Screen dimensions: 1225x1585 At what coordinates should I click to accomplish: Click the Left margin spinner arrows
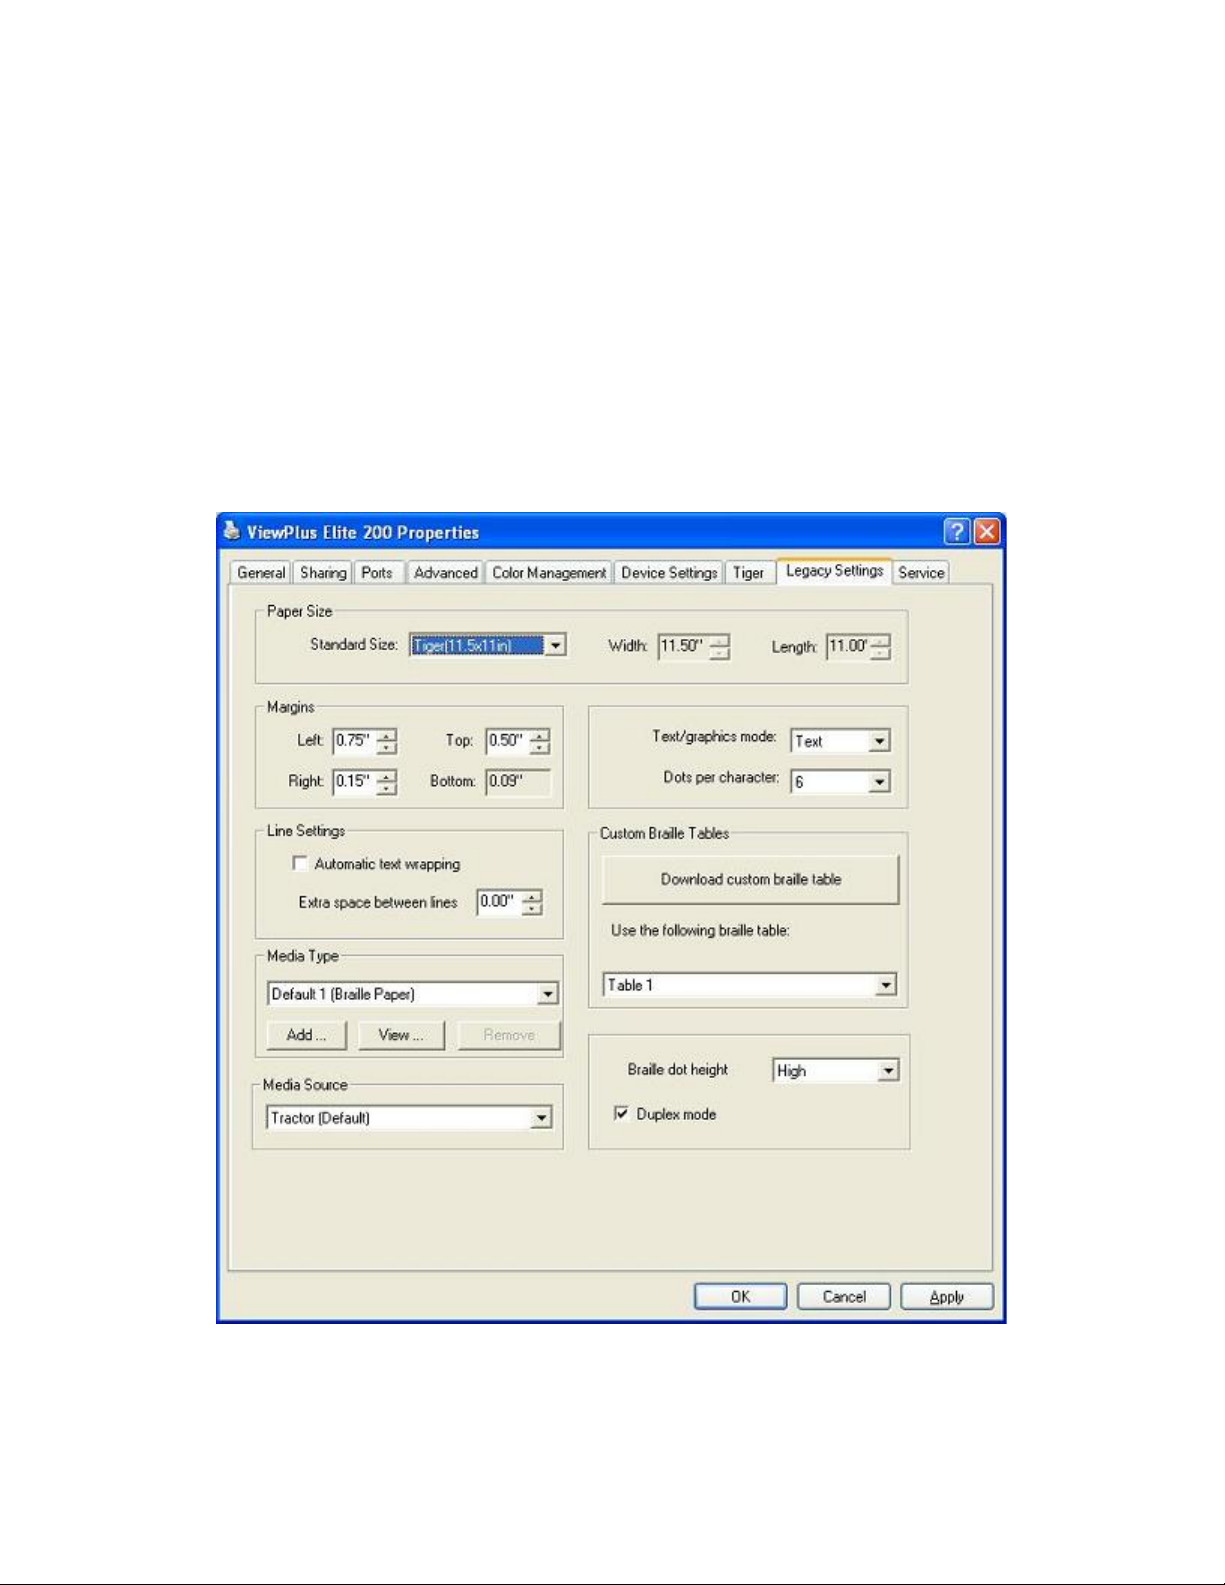387,742
